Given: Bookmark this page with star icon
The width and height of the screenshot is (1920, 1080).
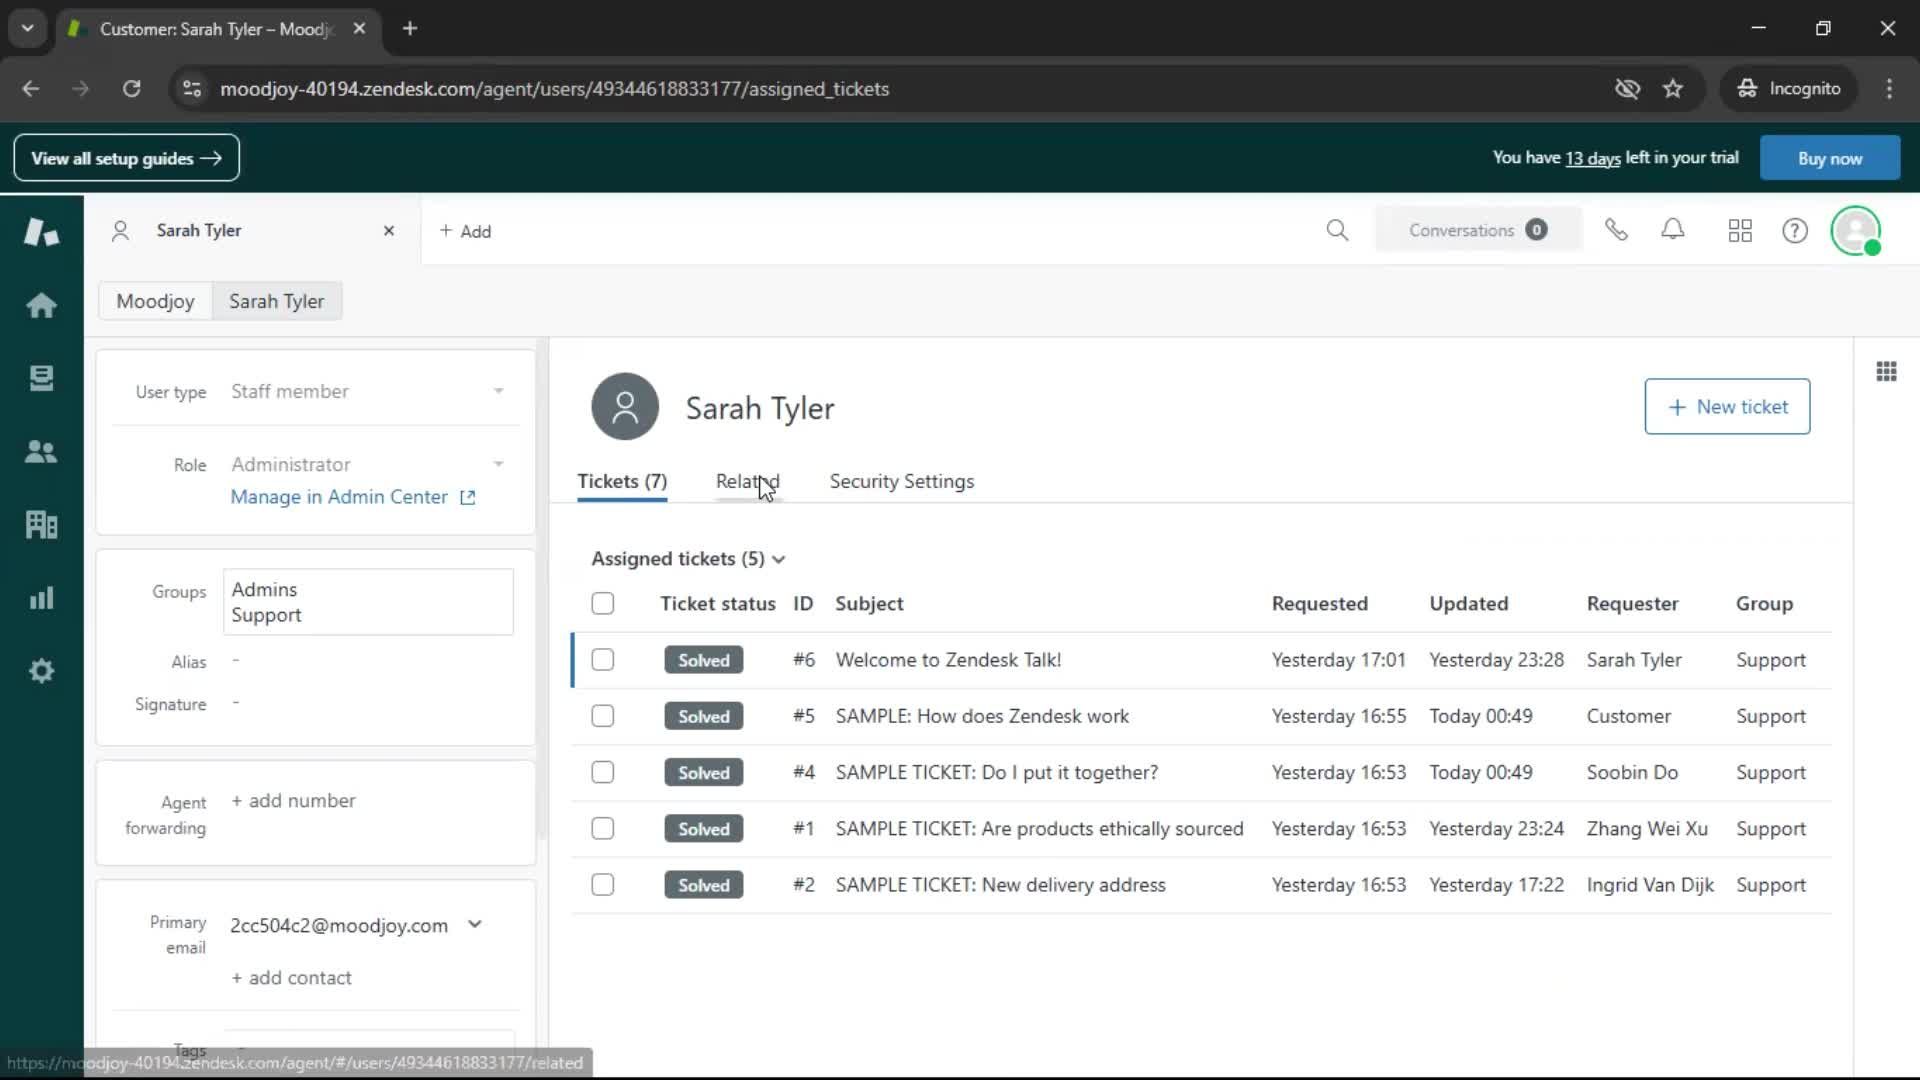Looking at the screenshot, I should click(x=1673, y=89).
